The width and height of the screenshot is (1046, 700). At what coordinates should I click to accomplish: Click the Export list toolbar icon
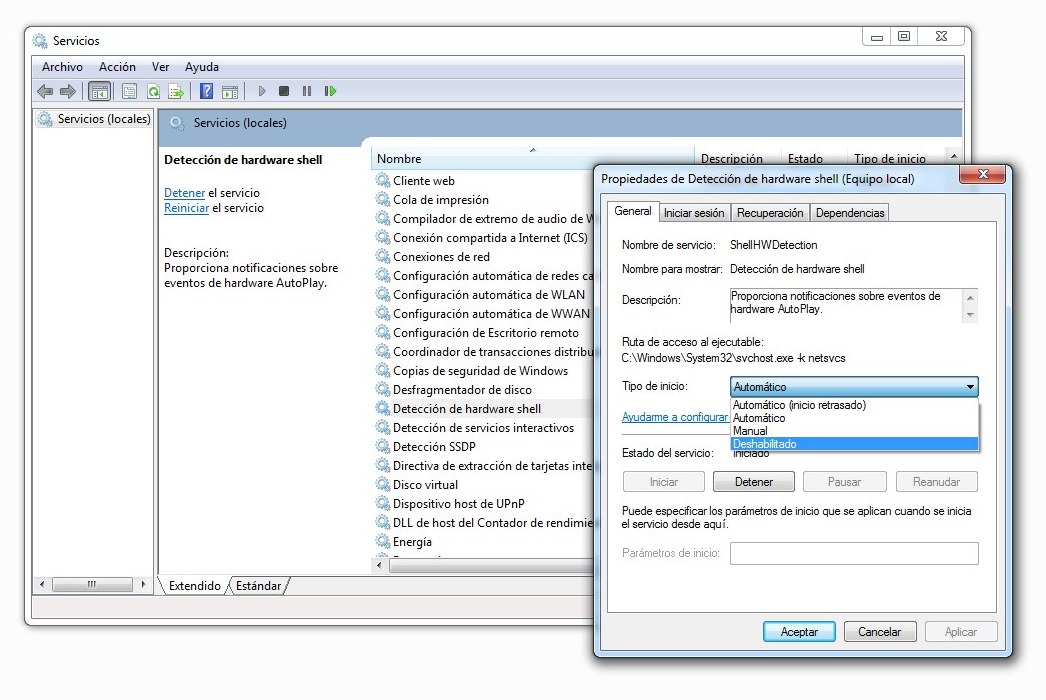[176, 91]
